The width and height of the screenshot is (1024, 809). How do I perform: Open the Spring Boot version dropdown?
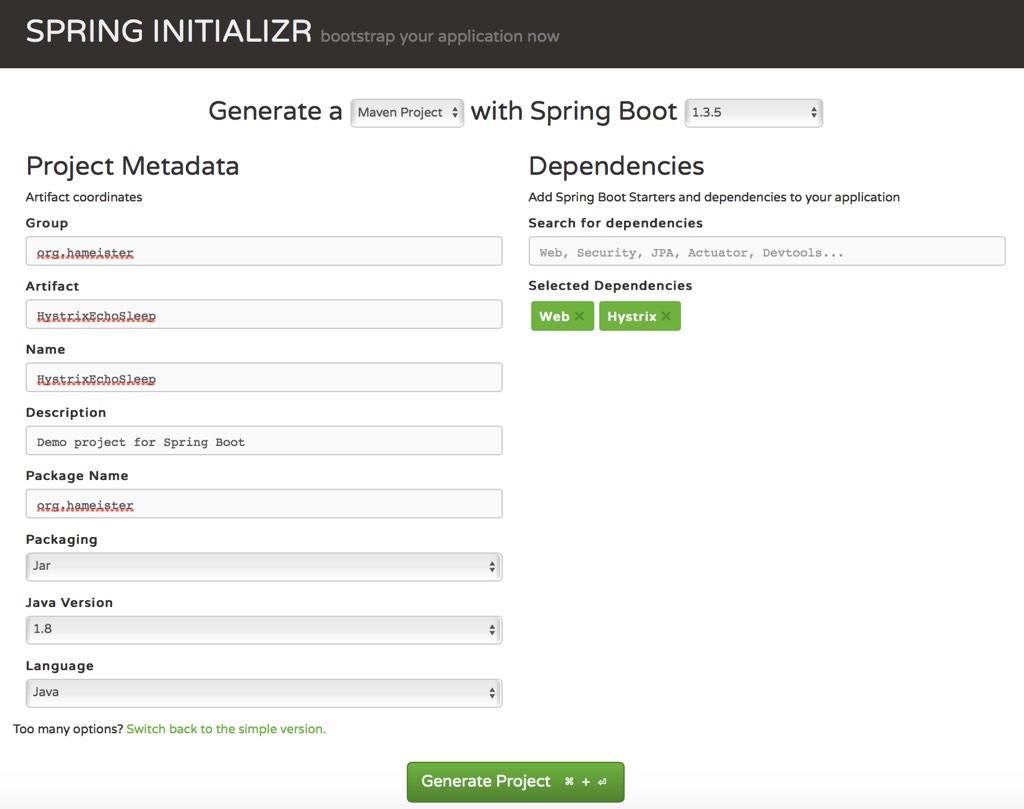point(753,113)
